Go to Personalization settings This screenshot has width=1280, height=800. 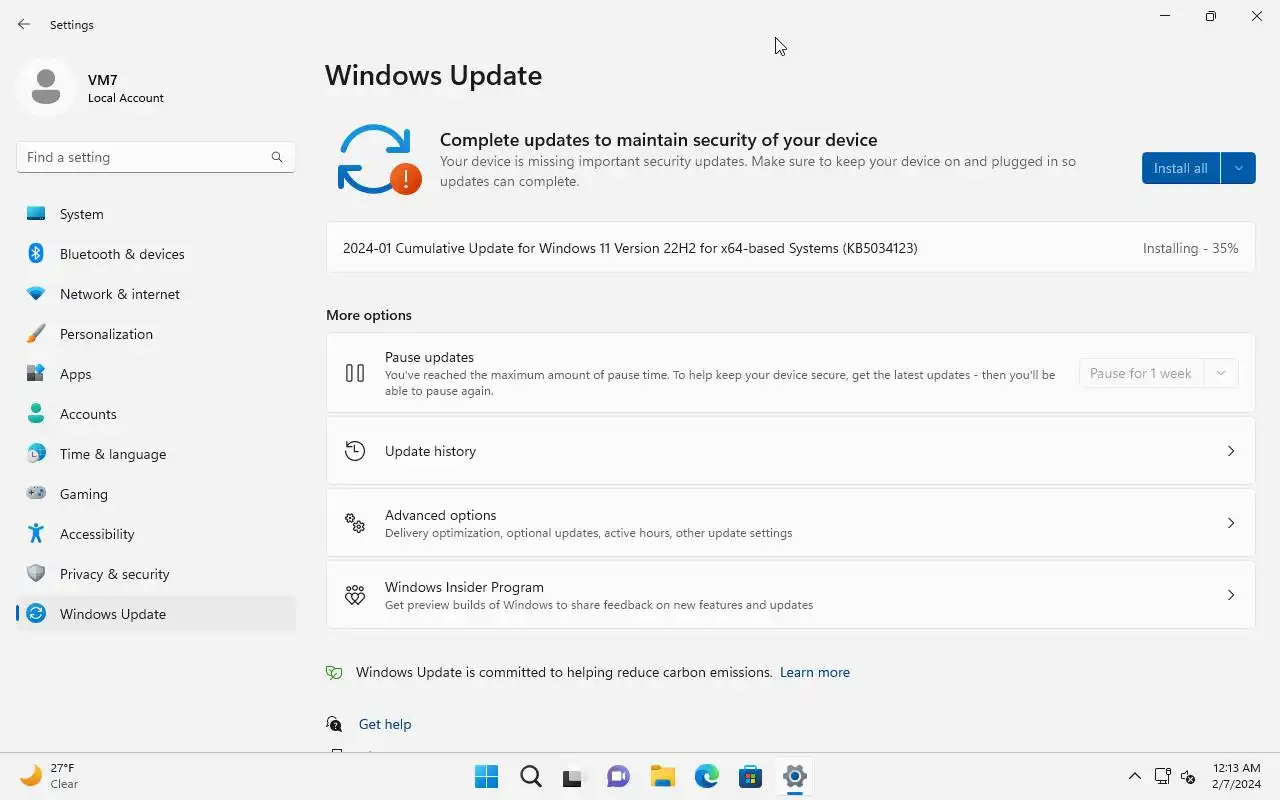(156, 334)
